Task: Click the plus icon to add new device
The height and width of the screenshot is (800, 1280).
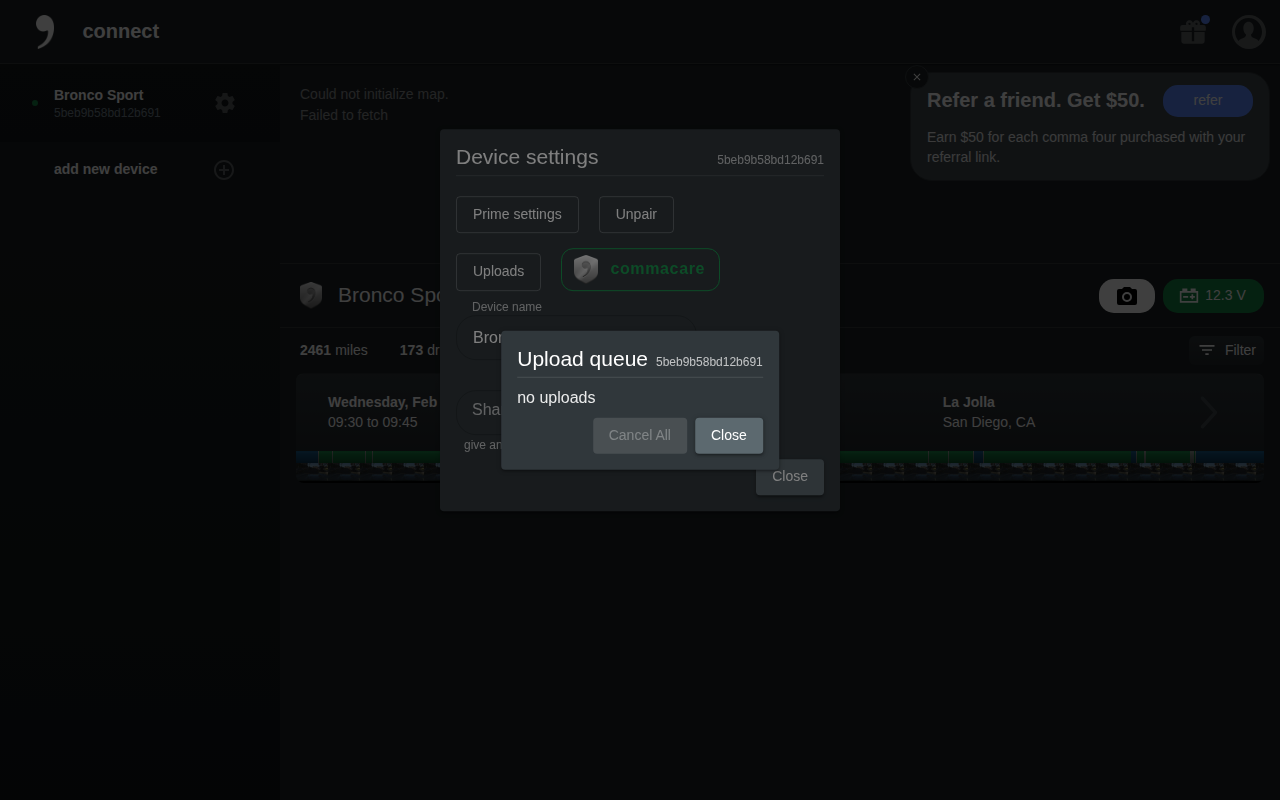Action: pos(224,170)
